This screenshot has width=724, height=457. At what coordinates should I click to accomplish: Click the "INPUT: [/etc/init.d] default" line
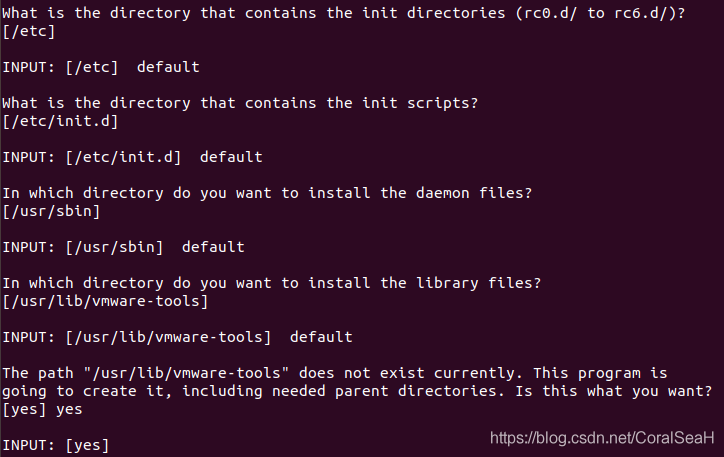pyautogui.click(x=132, y=157)
